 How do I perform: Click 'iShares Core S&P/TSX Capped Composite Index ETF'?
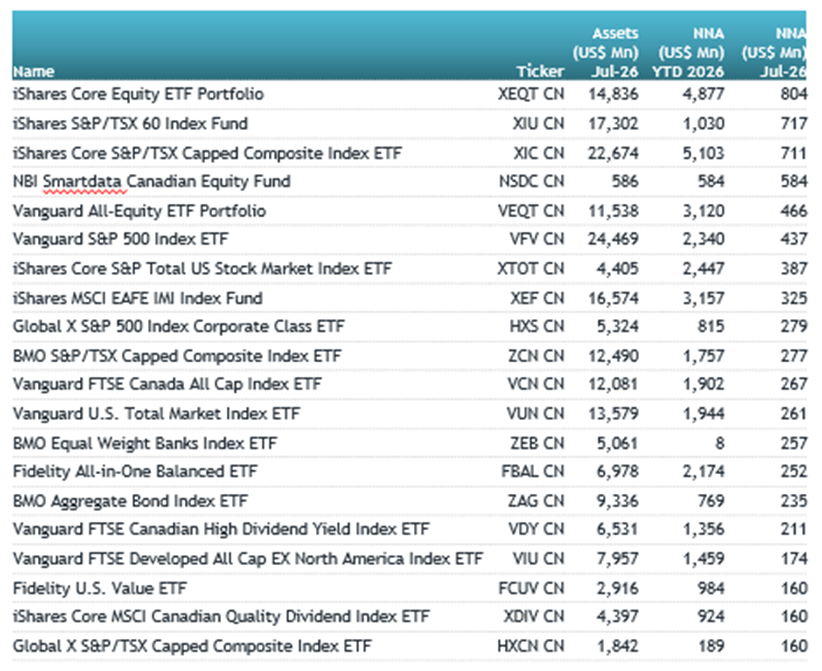pyautogui.click(x=207, y=153)
